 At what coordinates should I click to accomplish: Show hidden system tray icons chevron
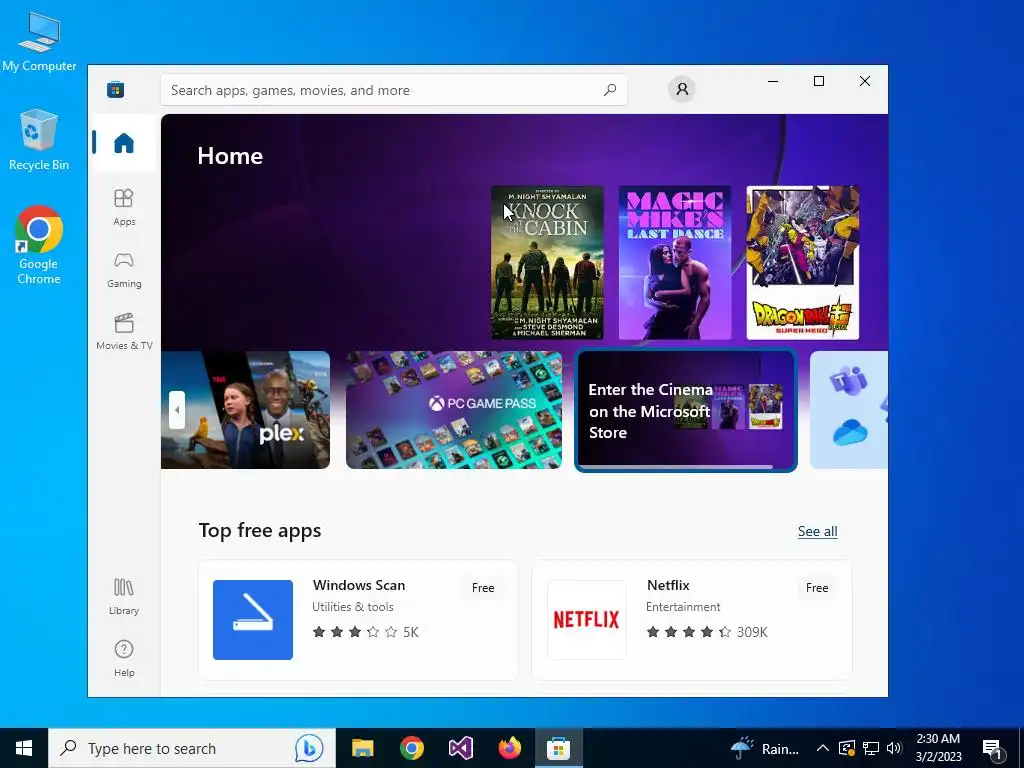[823, 748]
